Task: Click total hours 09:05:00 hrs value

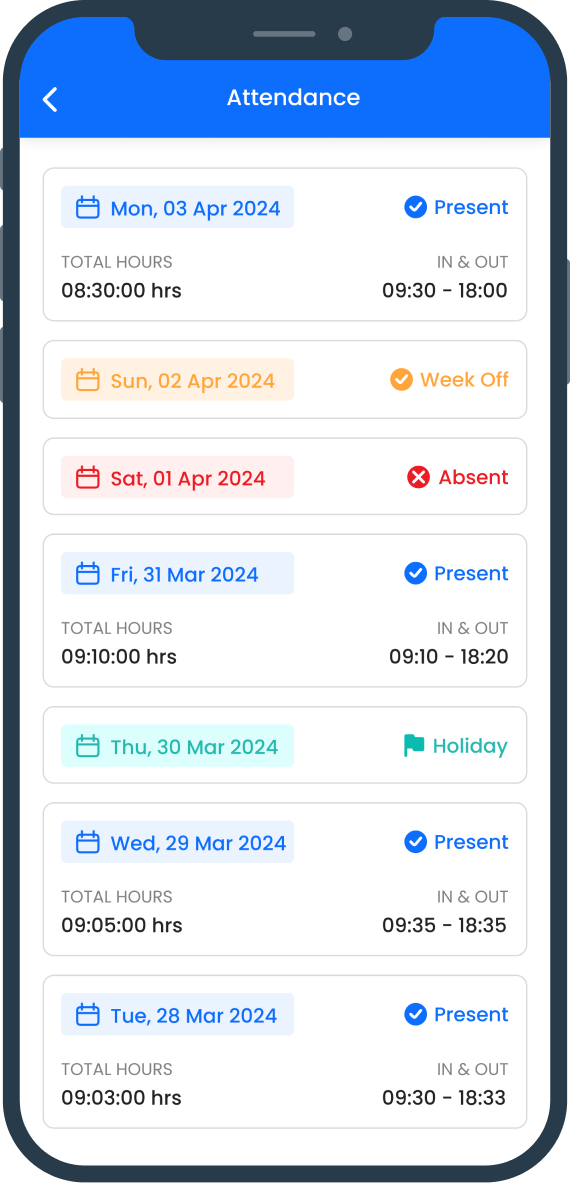Action: 121,925
